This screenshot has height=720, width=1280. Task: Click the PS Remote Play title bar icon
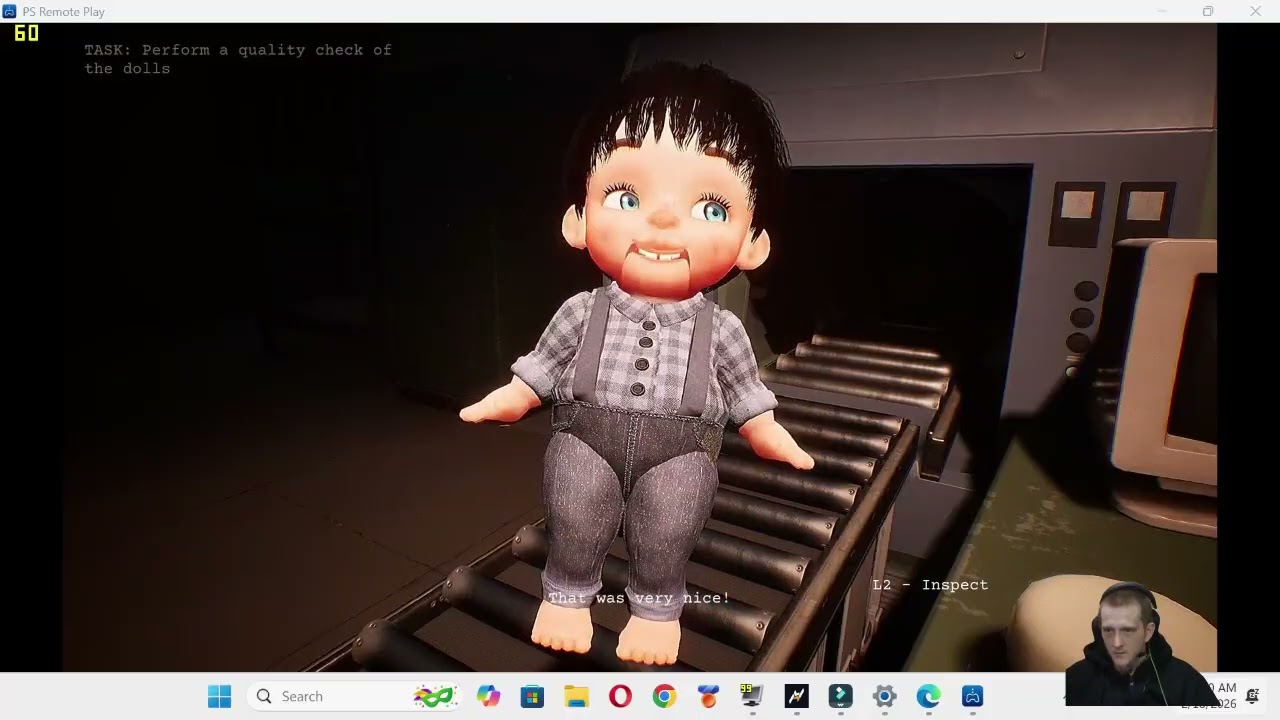click(10, 11)
